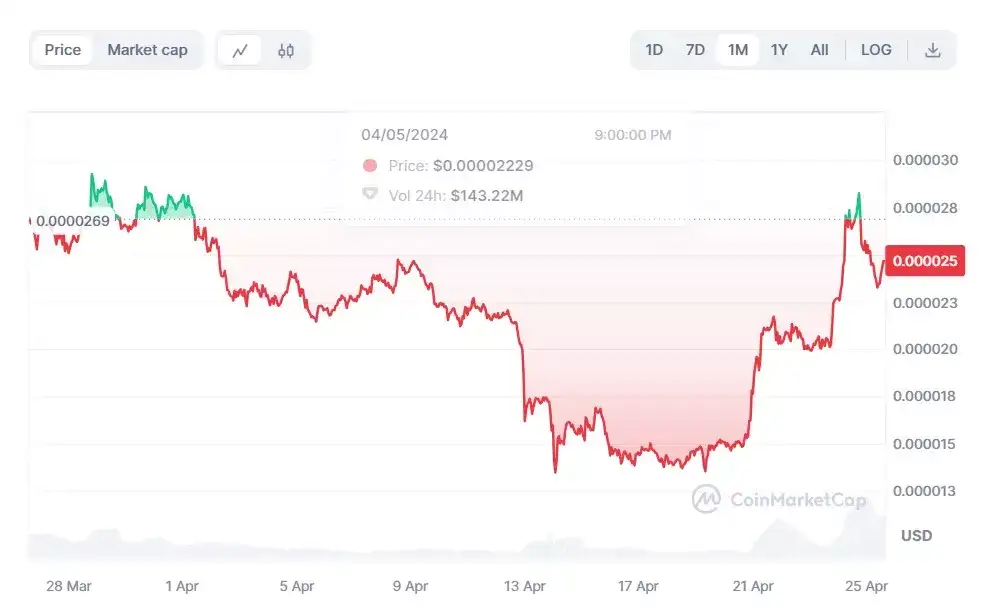This screenshot has width=984, height=616.
Task: Toggle the LOG scale option
Action: [876, 50]
